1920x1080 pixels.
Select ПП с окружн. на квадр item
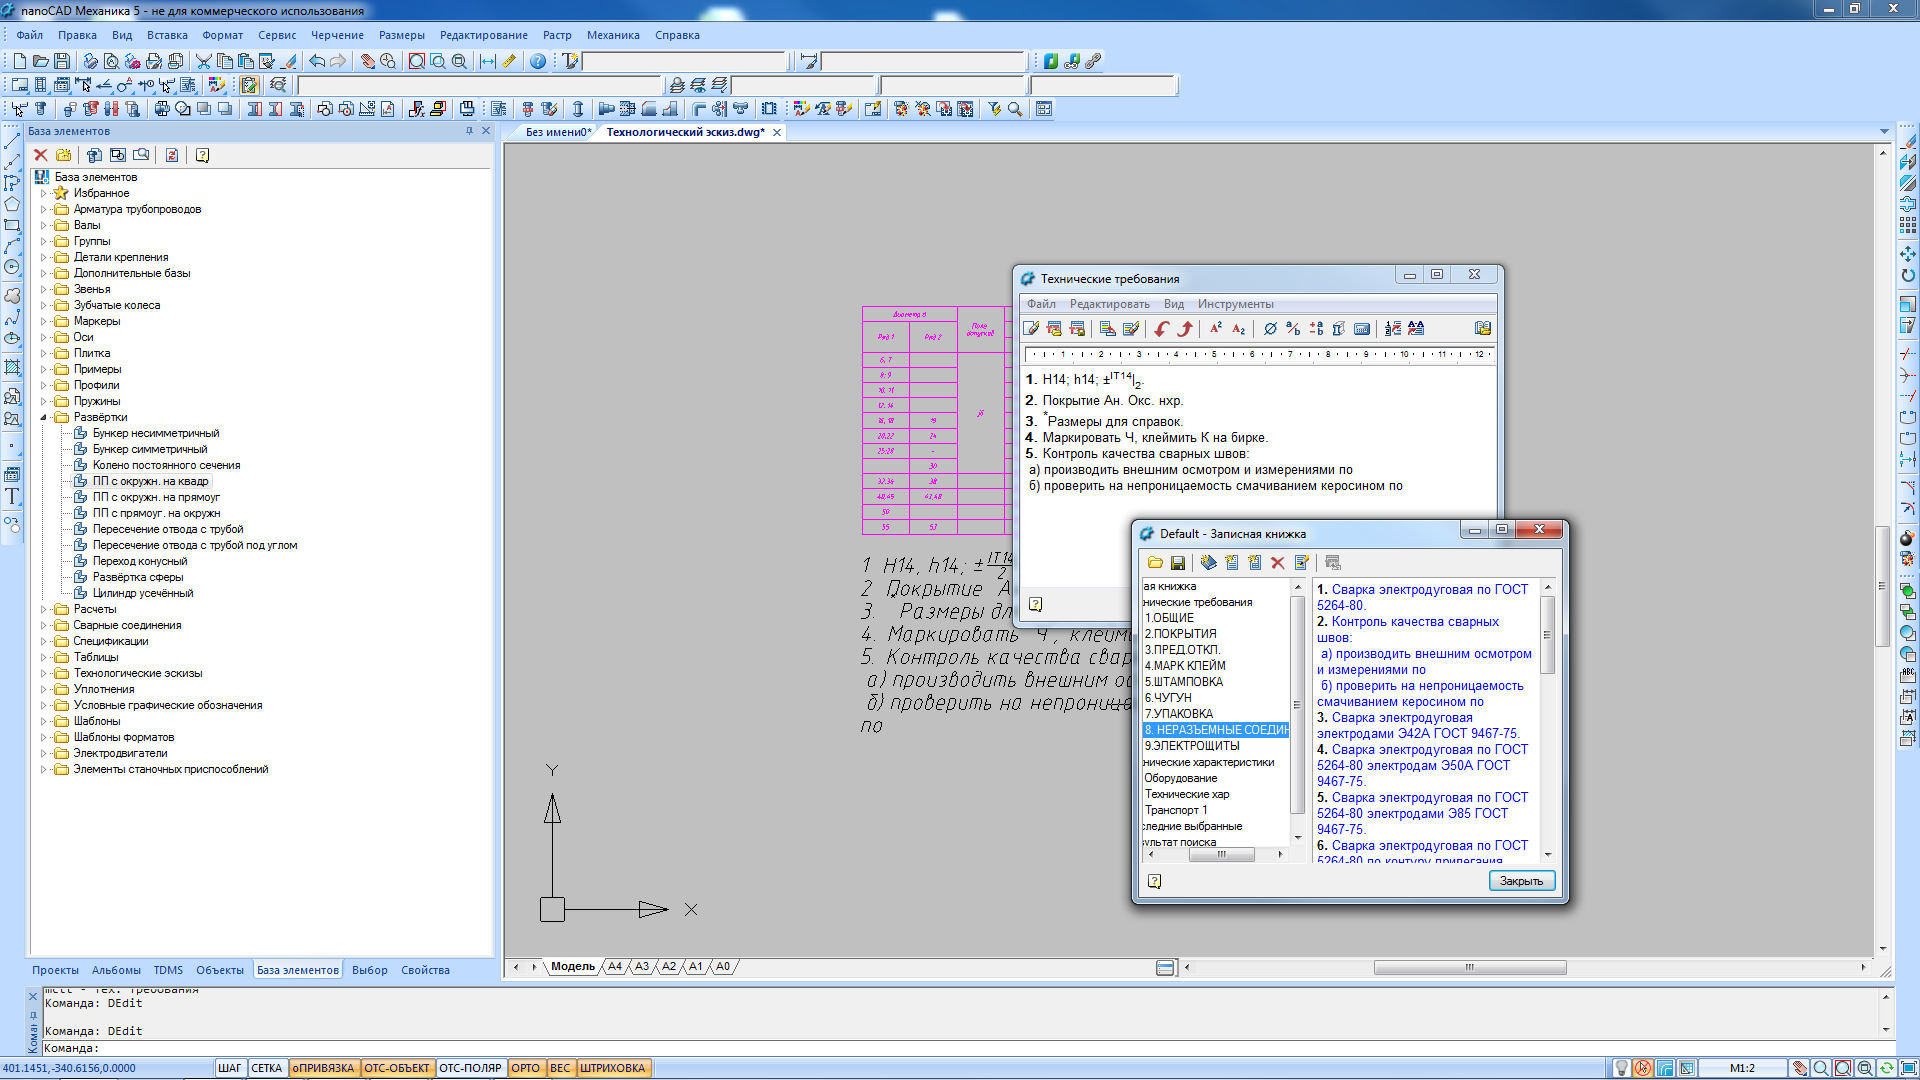point(150,481)
